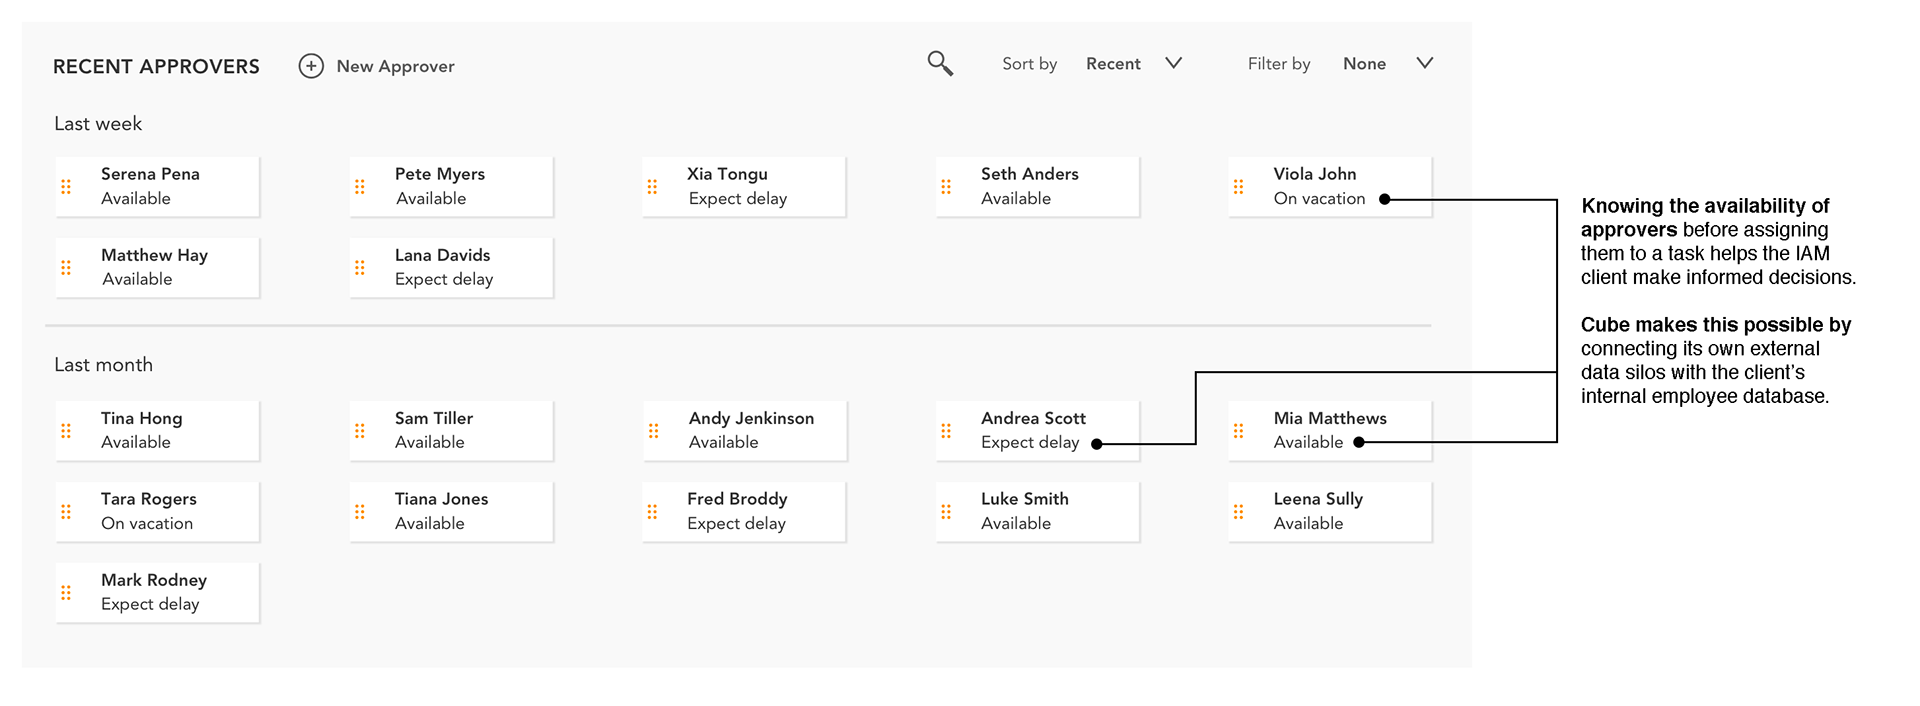Screen dimensions: 1920x706
Task: Click Mia Matthews' Available status
Action: click(x=1308, y=443)
